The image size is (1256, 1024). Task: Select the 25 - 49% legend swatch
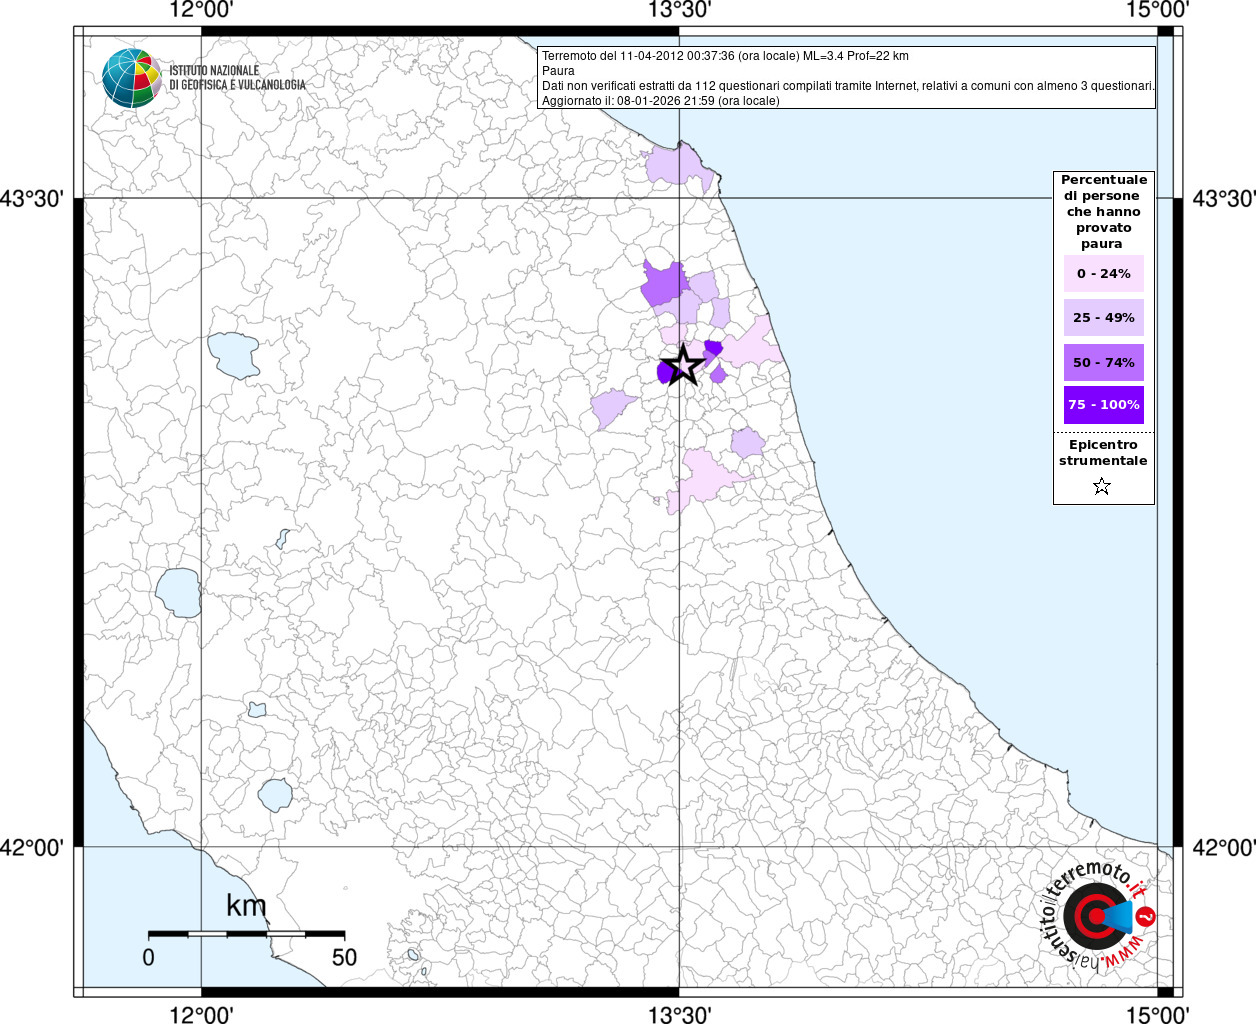1103,318
